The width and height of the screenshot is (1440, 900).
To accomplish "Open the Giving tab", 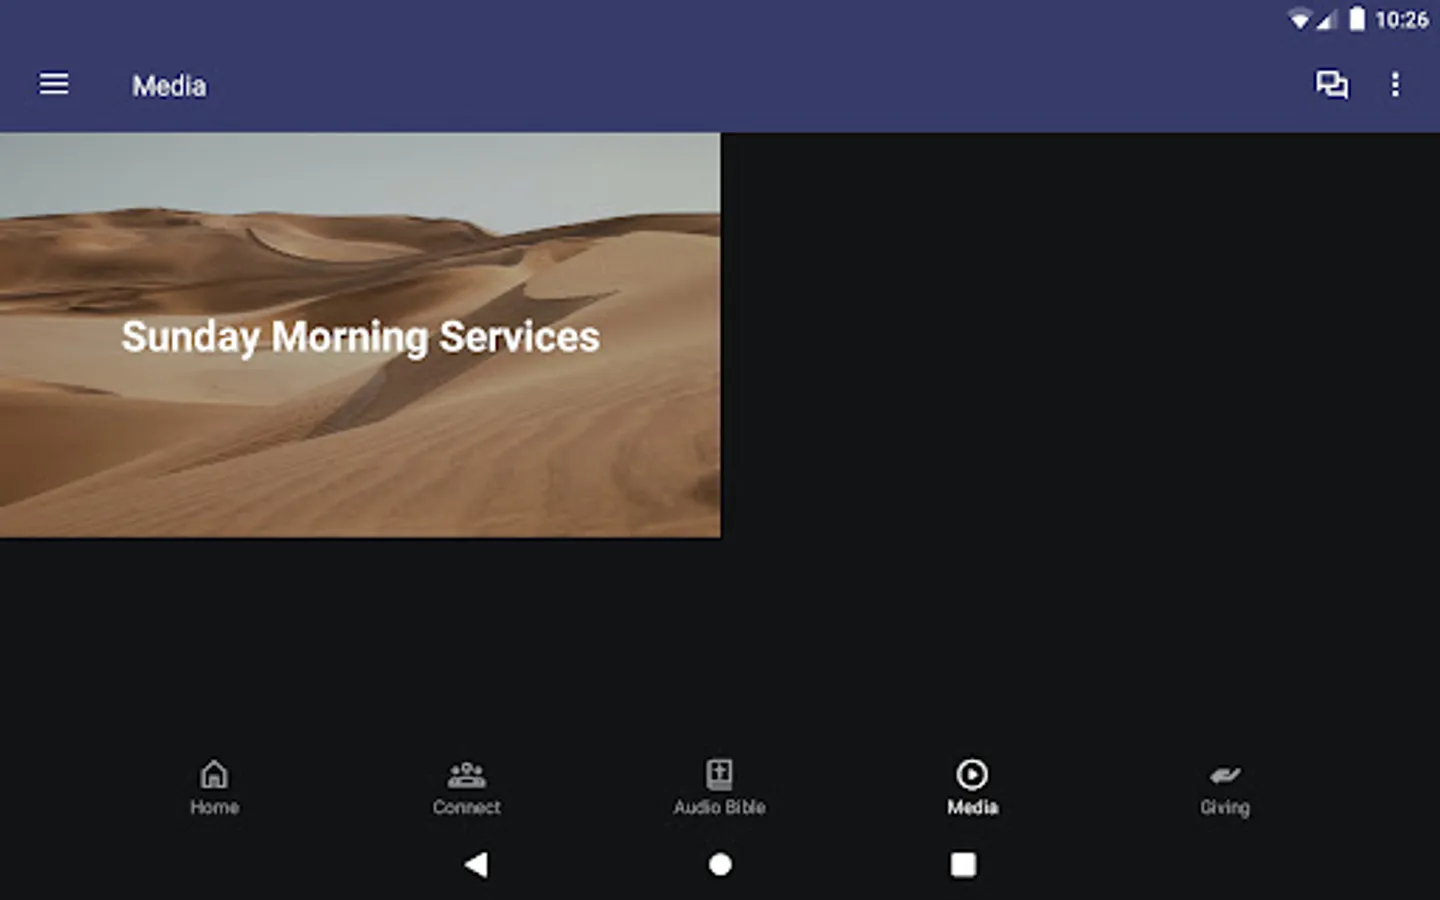I will tap(1225, 788).
